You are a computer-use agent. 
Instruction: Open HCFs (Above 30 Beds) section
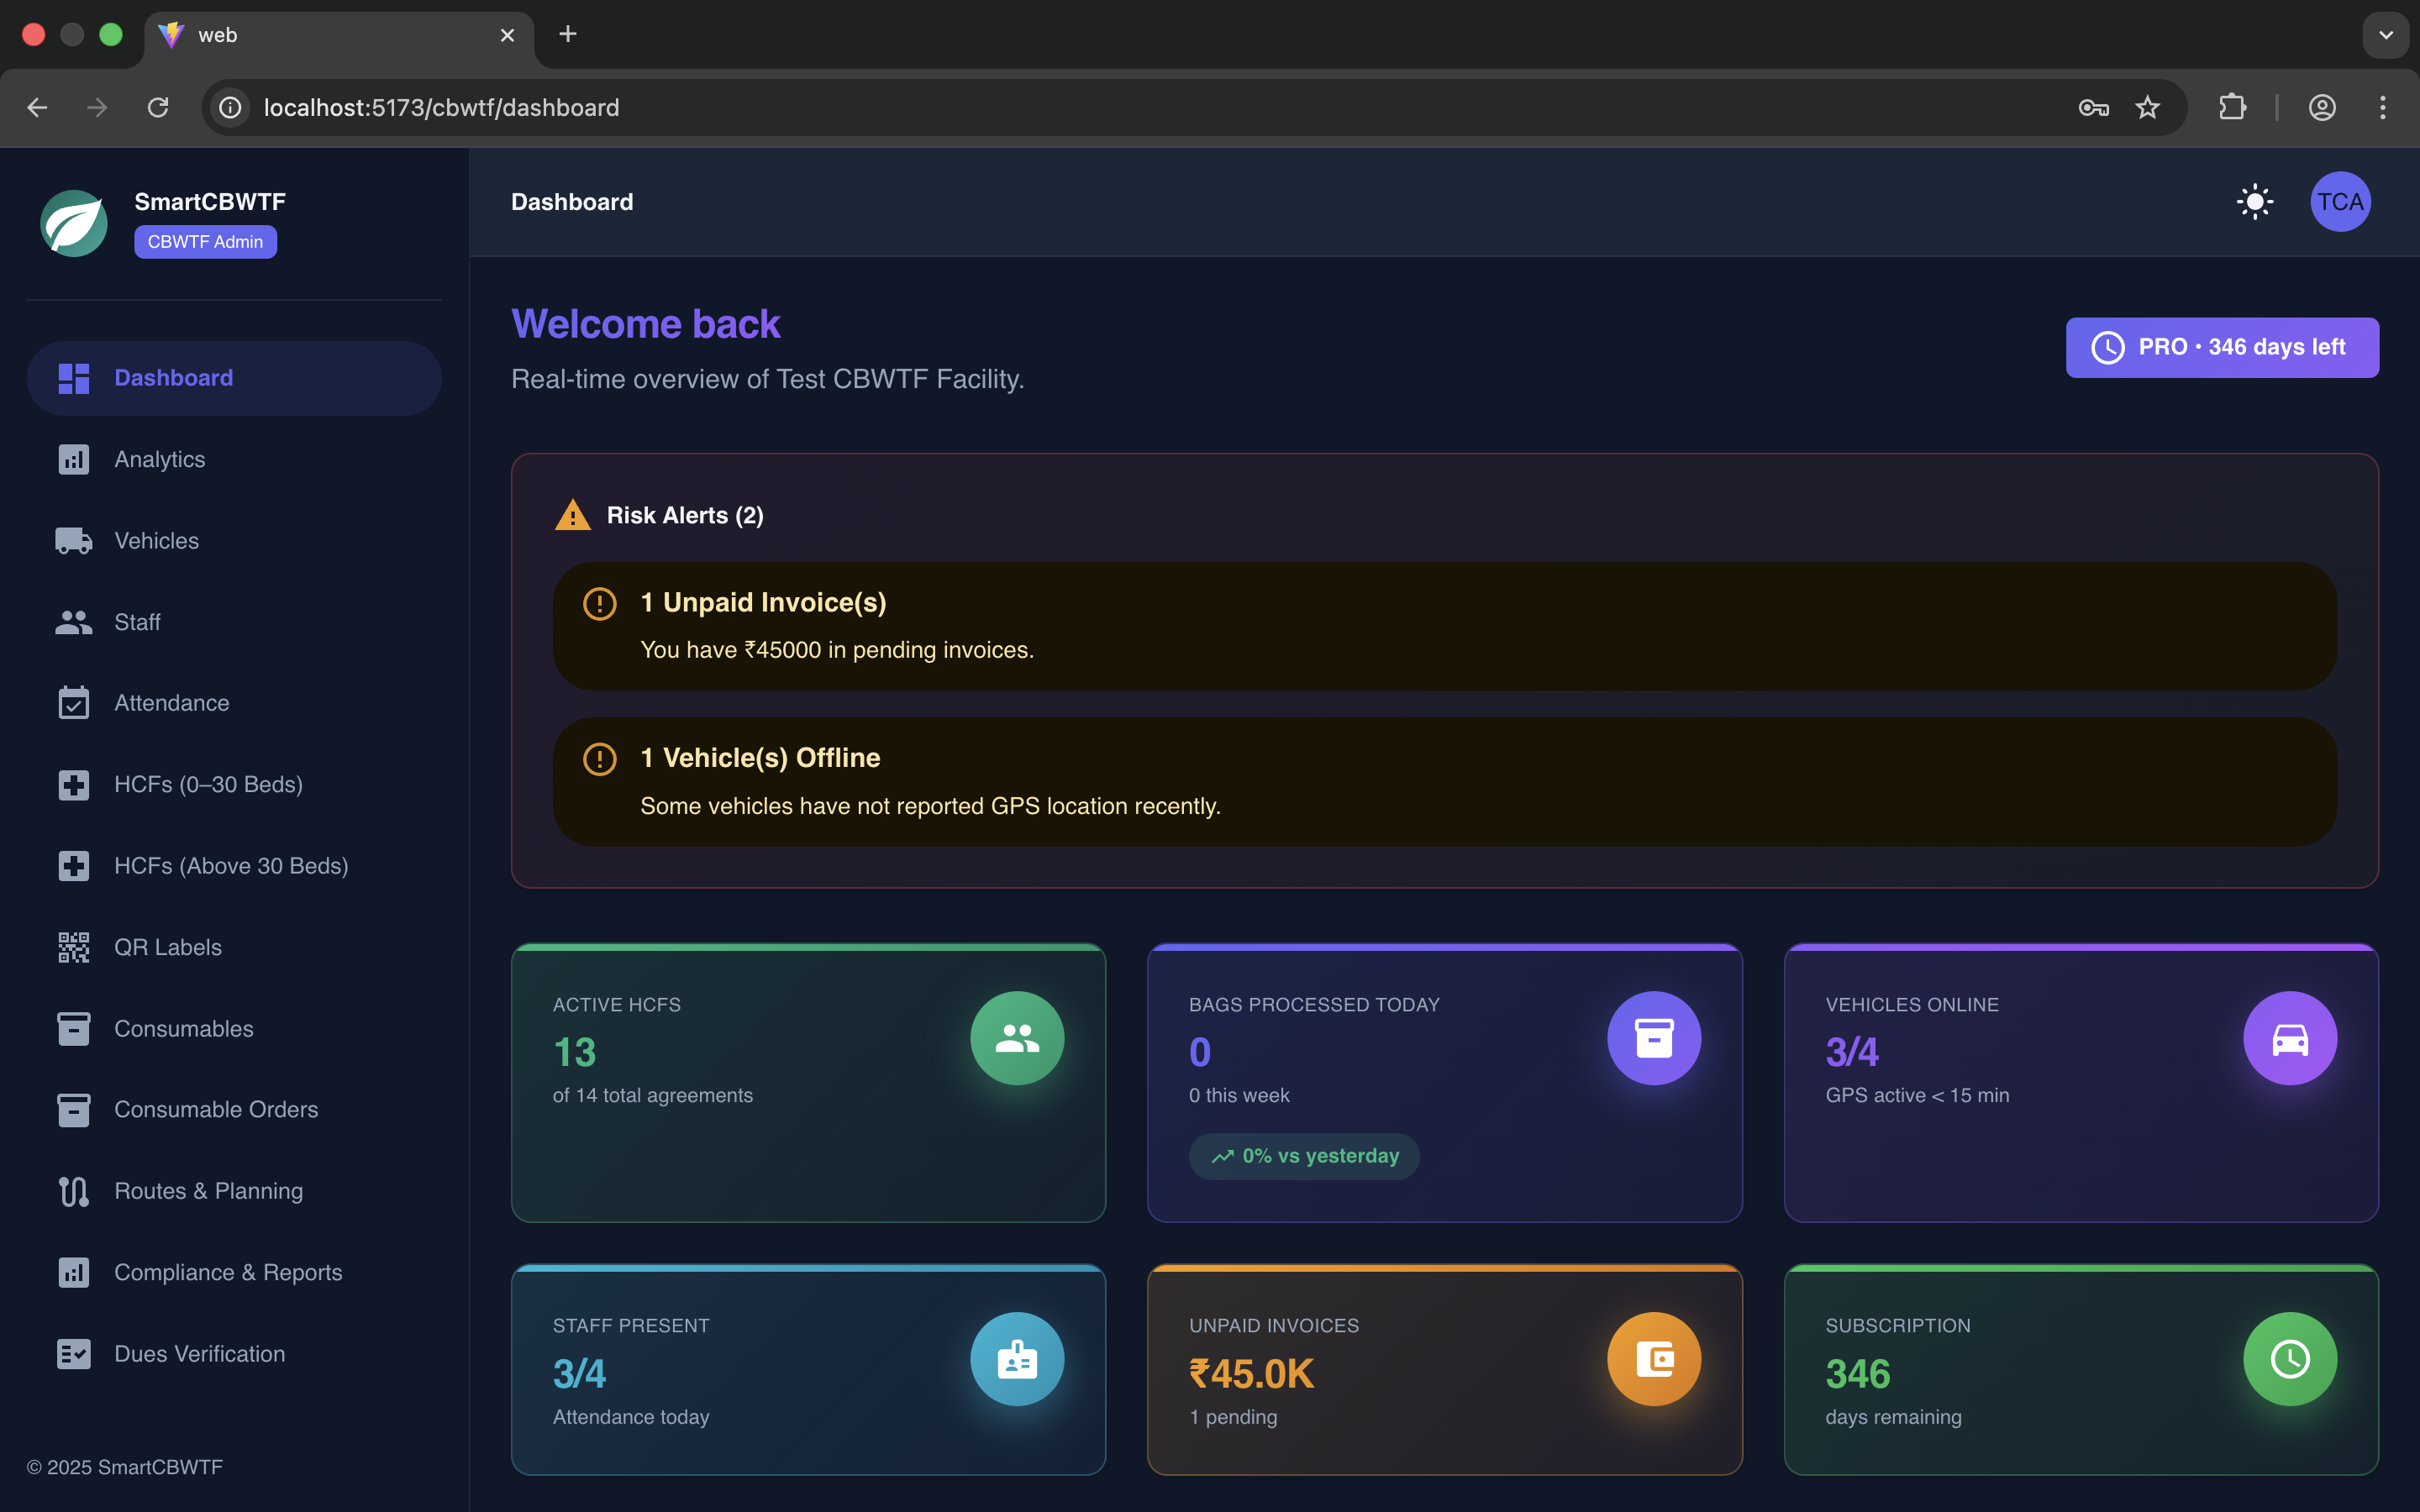point(231,866)
